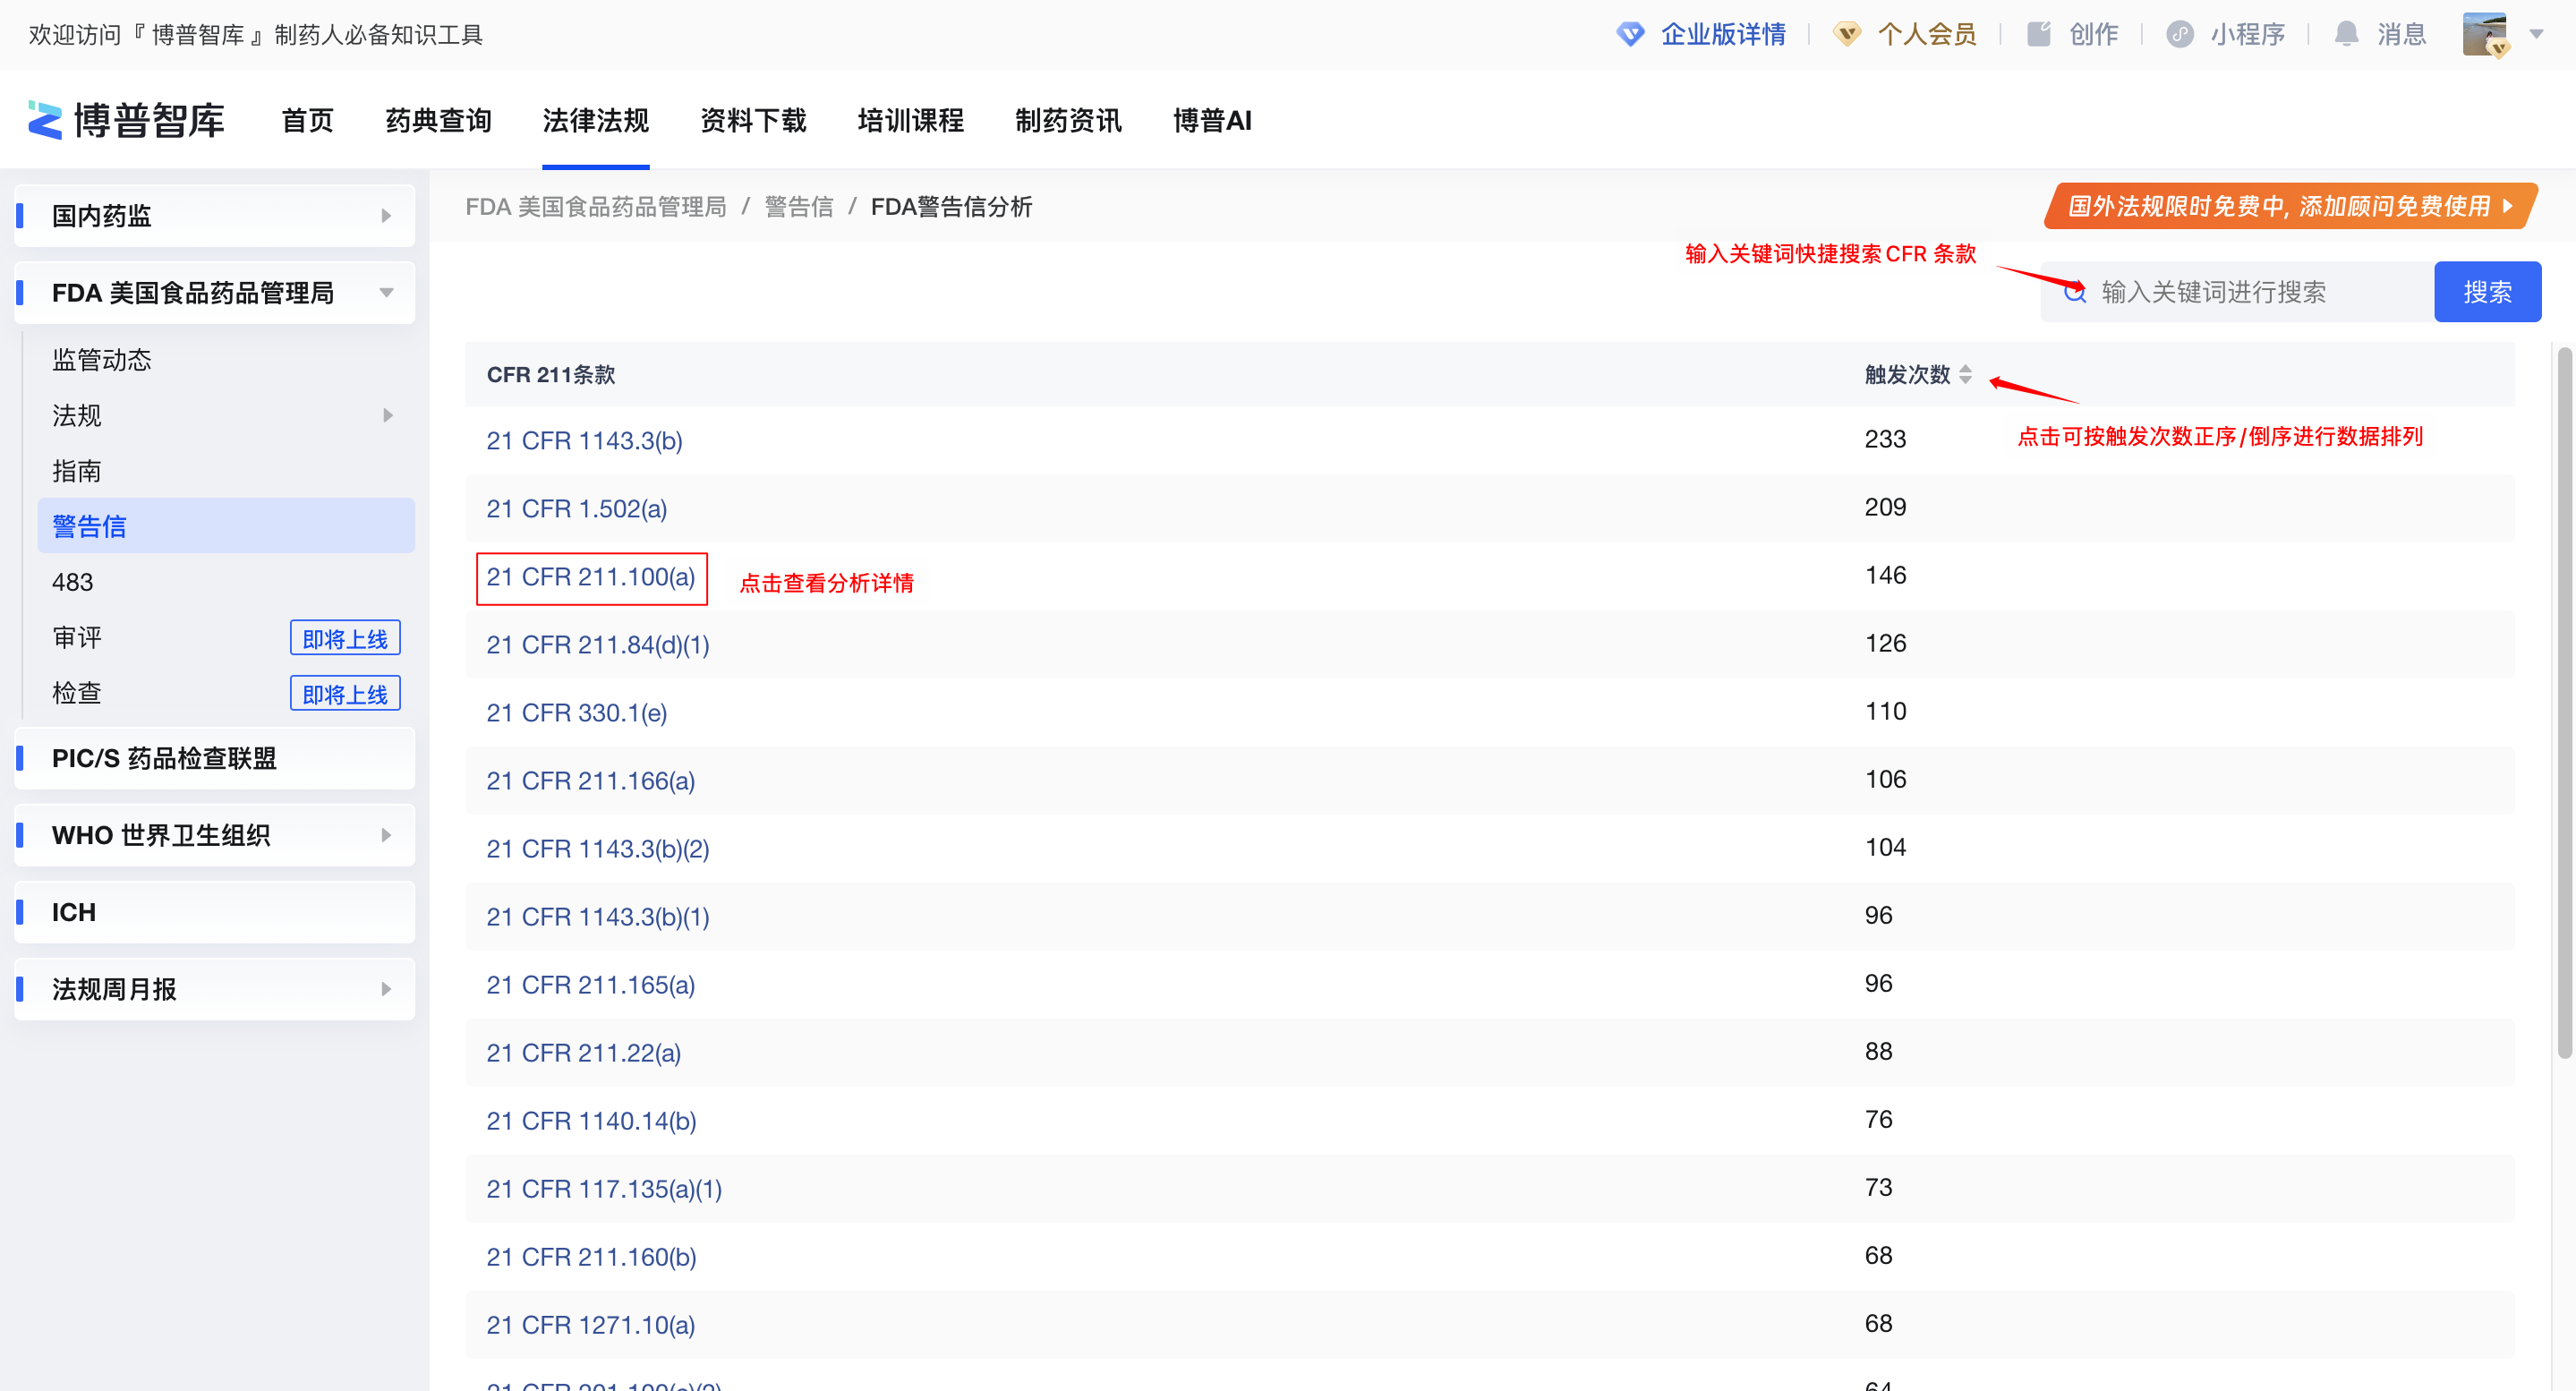
Task: Click the 博普智库 logo
Action: [x=126, y=120]
